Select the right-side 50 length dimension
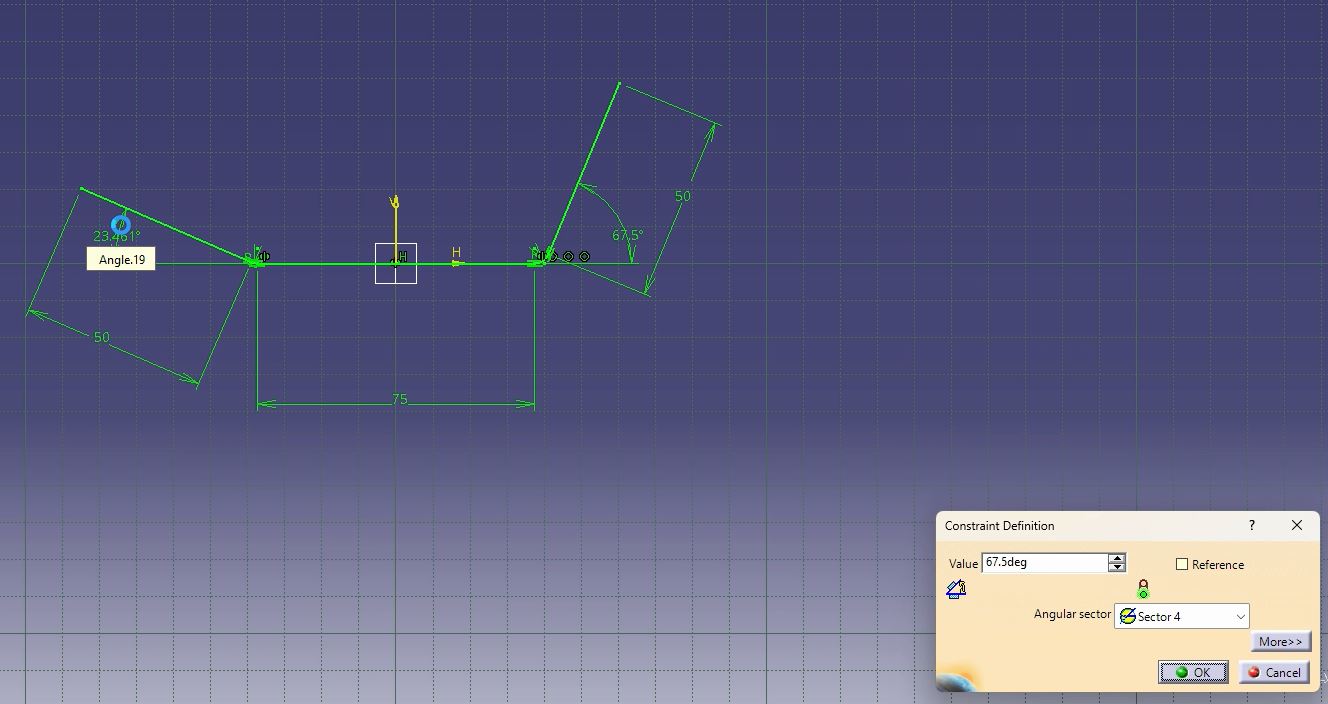Image resolution: width=1328 pixels, height=704 pixels. [682, 196]
